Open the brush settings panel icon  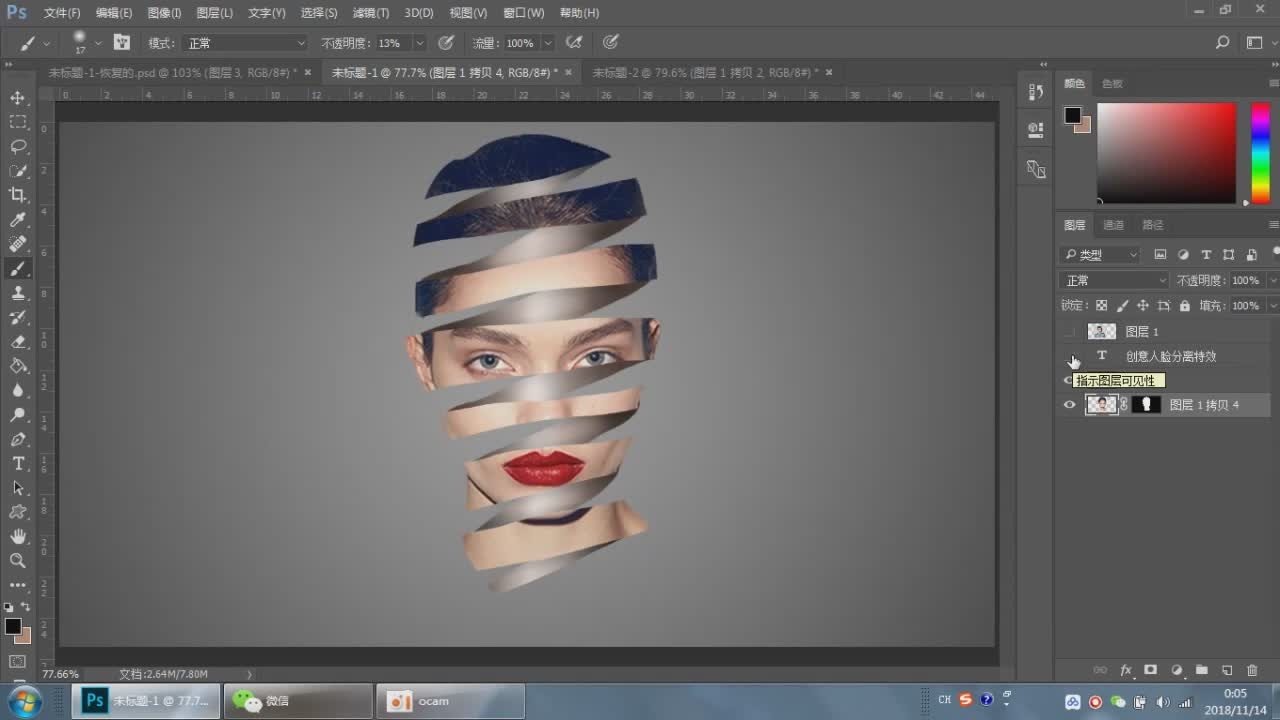tap(122, 43)
